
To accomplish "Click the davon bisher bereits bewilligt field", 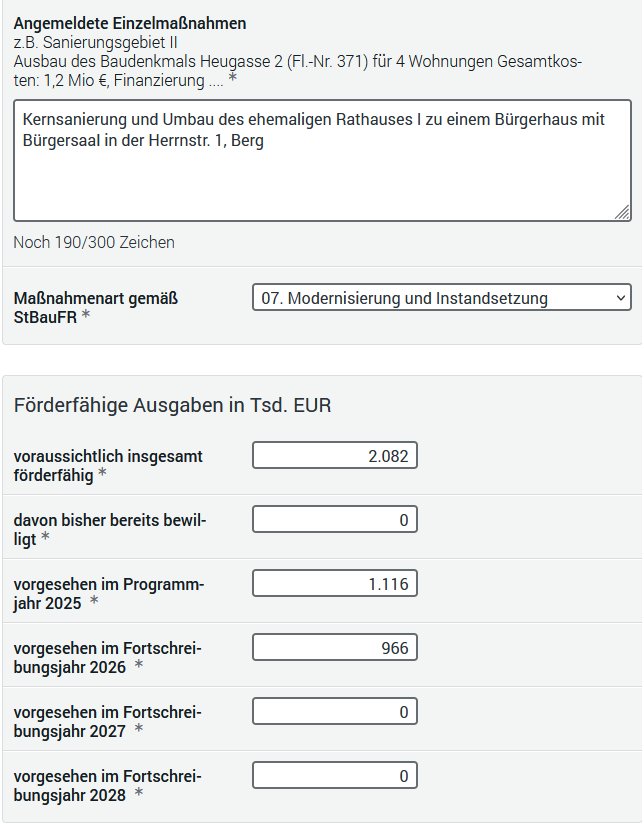I will [335, 519].
